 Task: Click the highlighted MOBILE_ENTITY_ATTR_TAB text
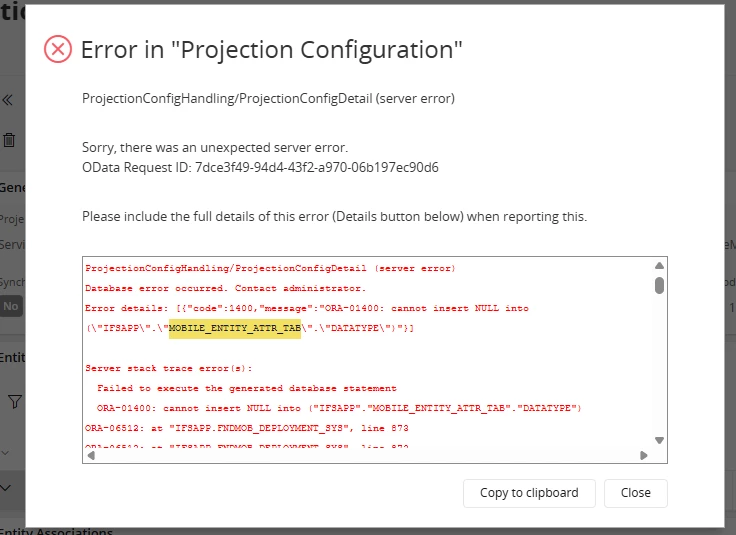click(235, 328)
